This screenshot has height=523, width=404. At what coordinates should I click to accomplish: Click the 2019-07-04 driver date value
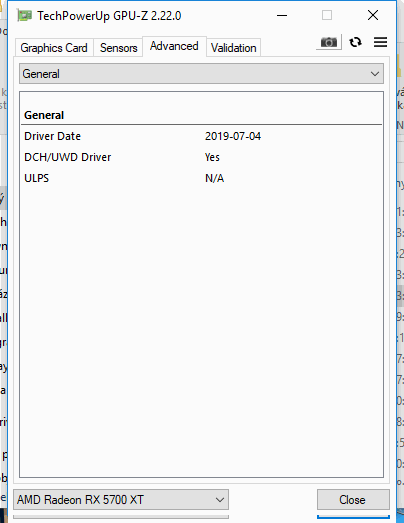tap(233, 136)
